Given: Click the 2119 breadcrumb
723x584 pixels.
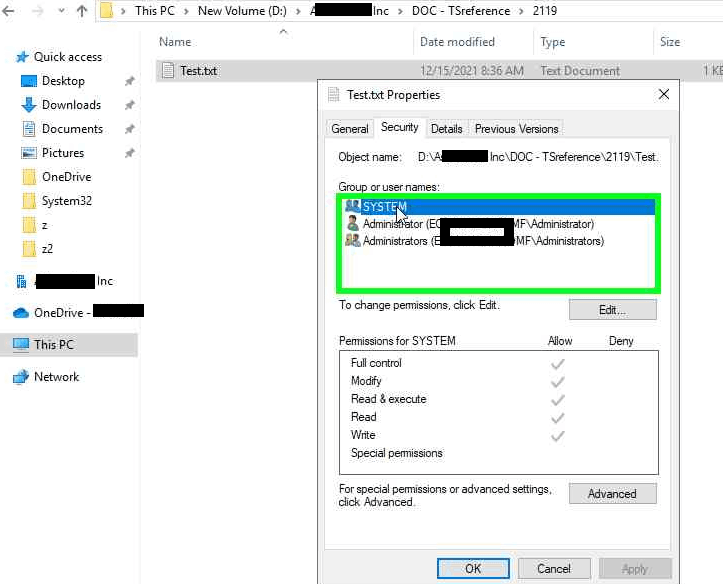Looking at the screenshot, I should point(545,11).
